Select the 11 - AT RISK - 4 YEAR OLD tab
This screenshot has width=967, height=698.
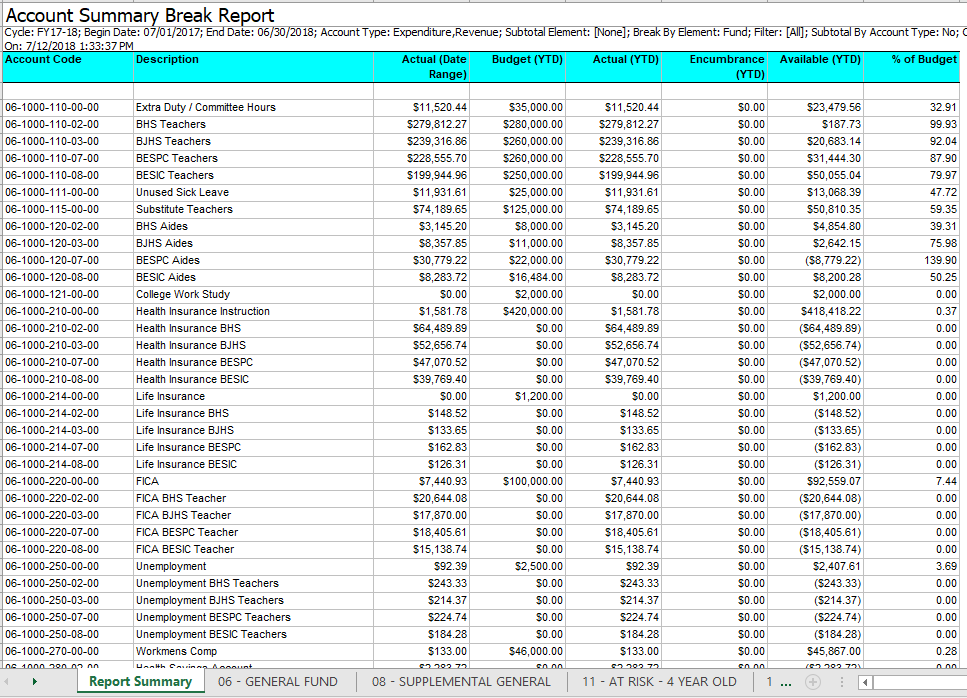pos(659,682)
